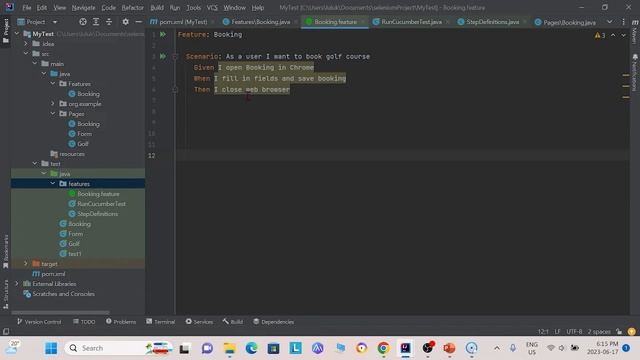
Task: Run the Booking feature using gutter arrow
Action: tap(163, 35)
